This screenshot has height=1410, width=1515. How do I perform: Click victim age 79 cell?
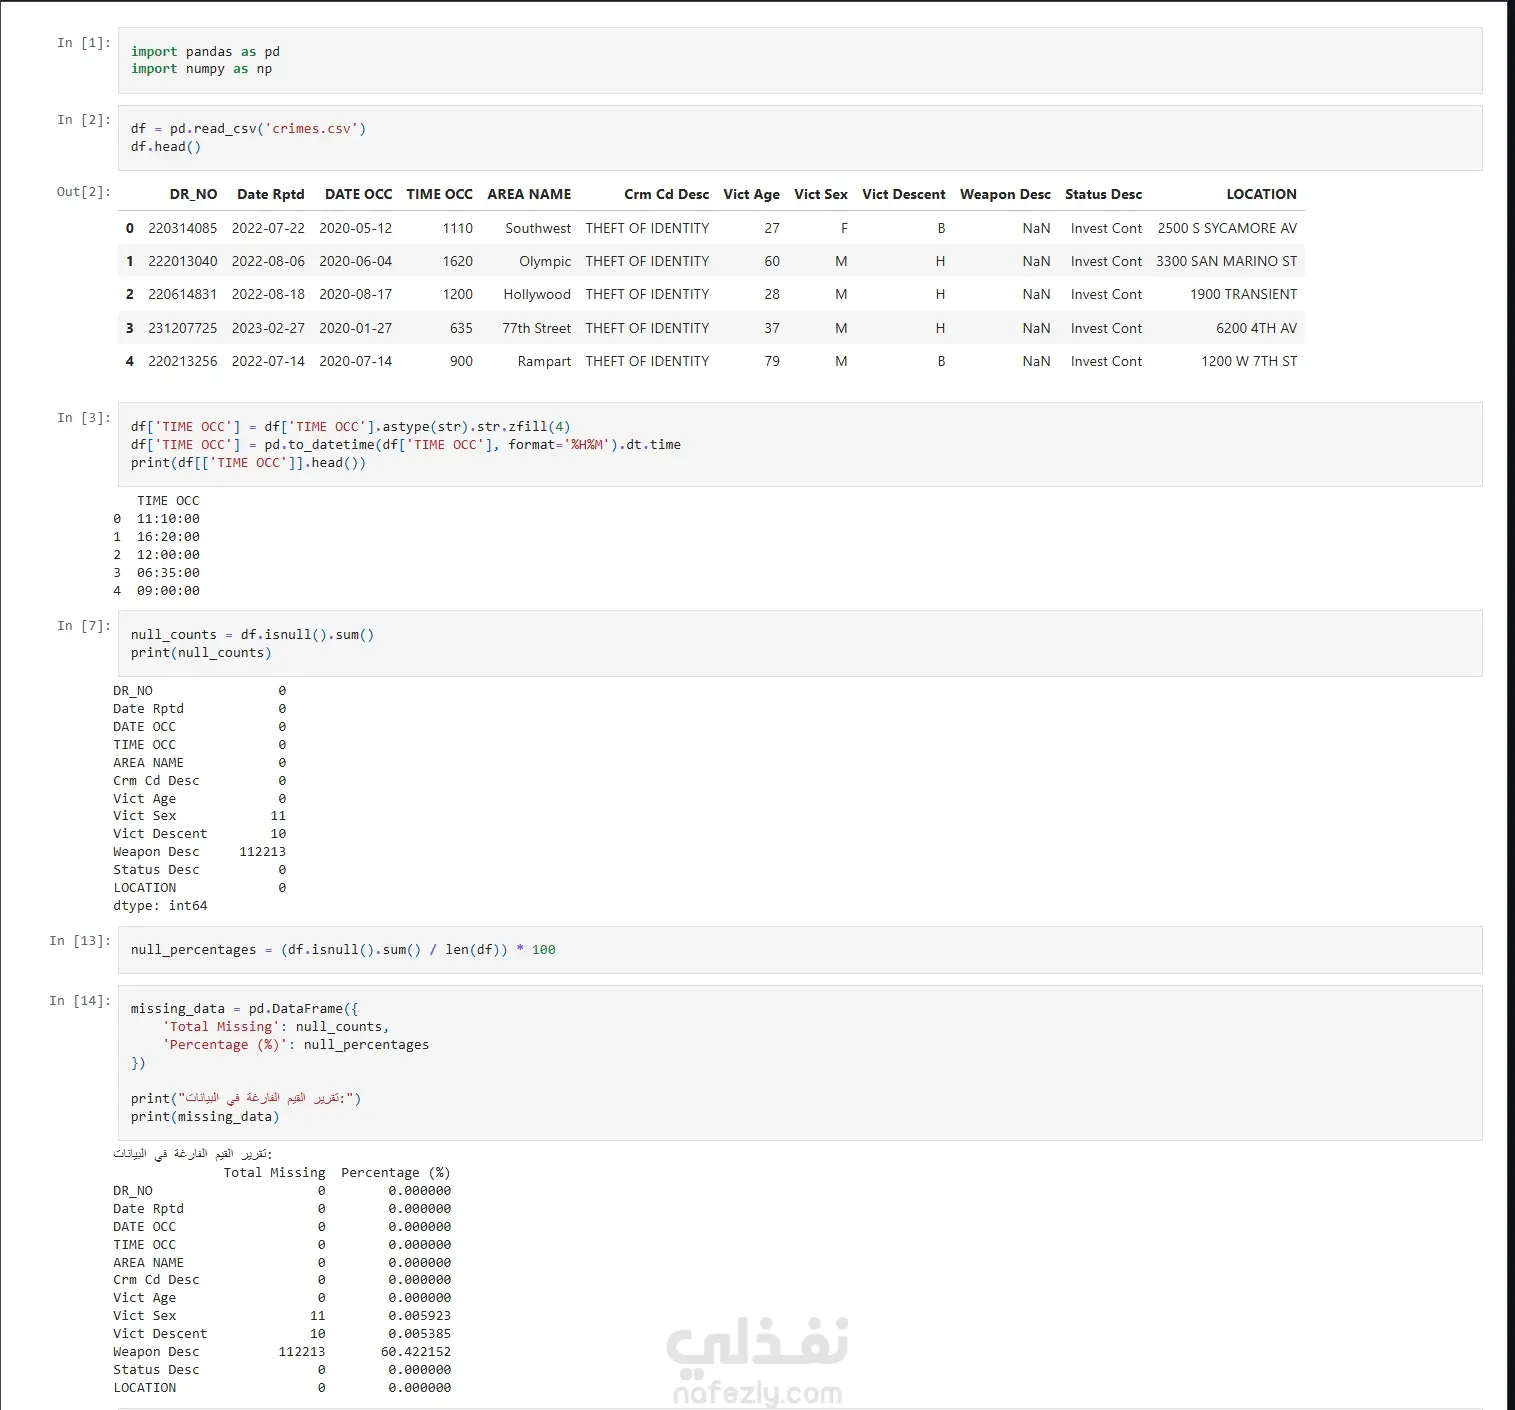point(772,361)
